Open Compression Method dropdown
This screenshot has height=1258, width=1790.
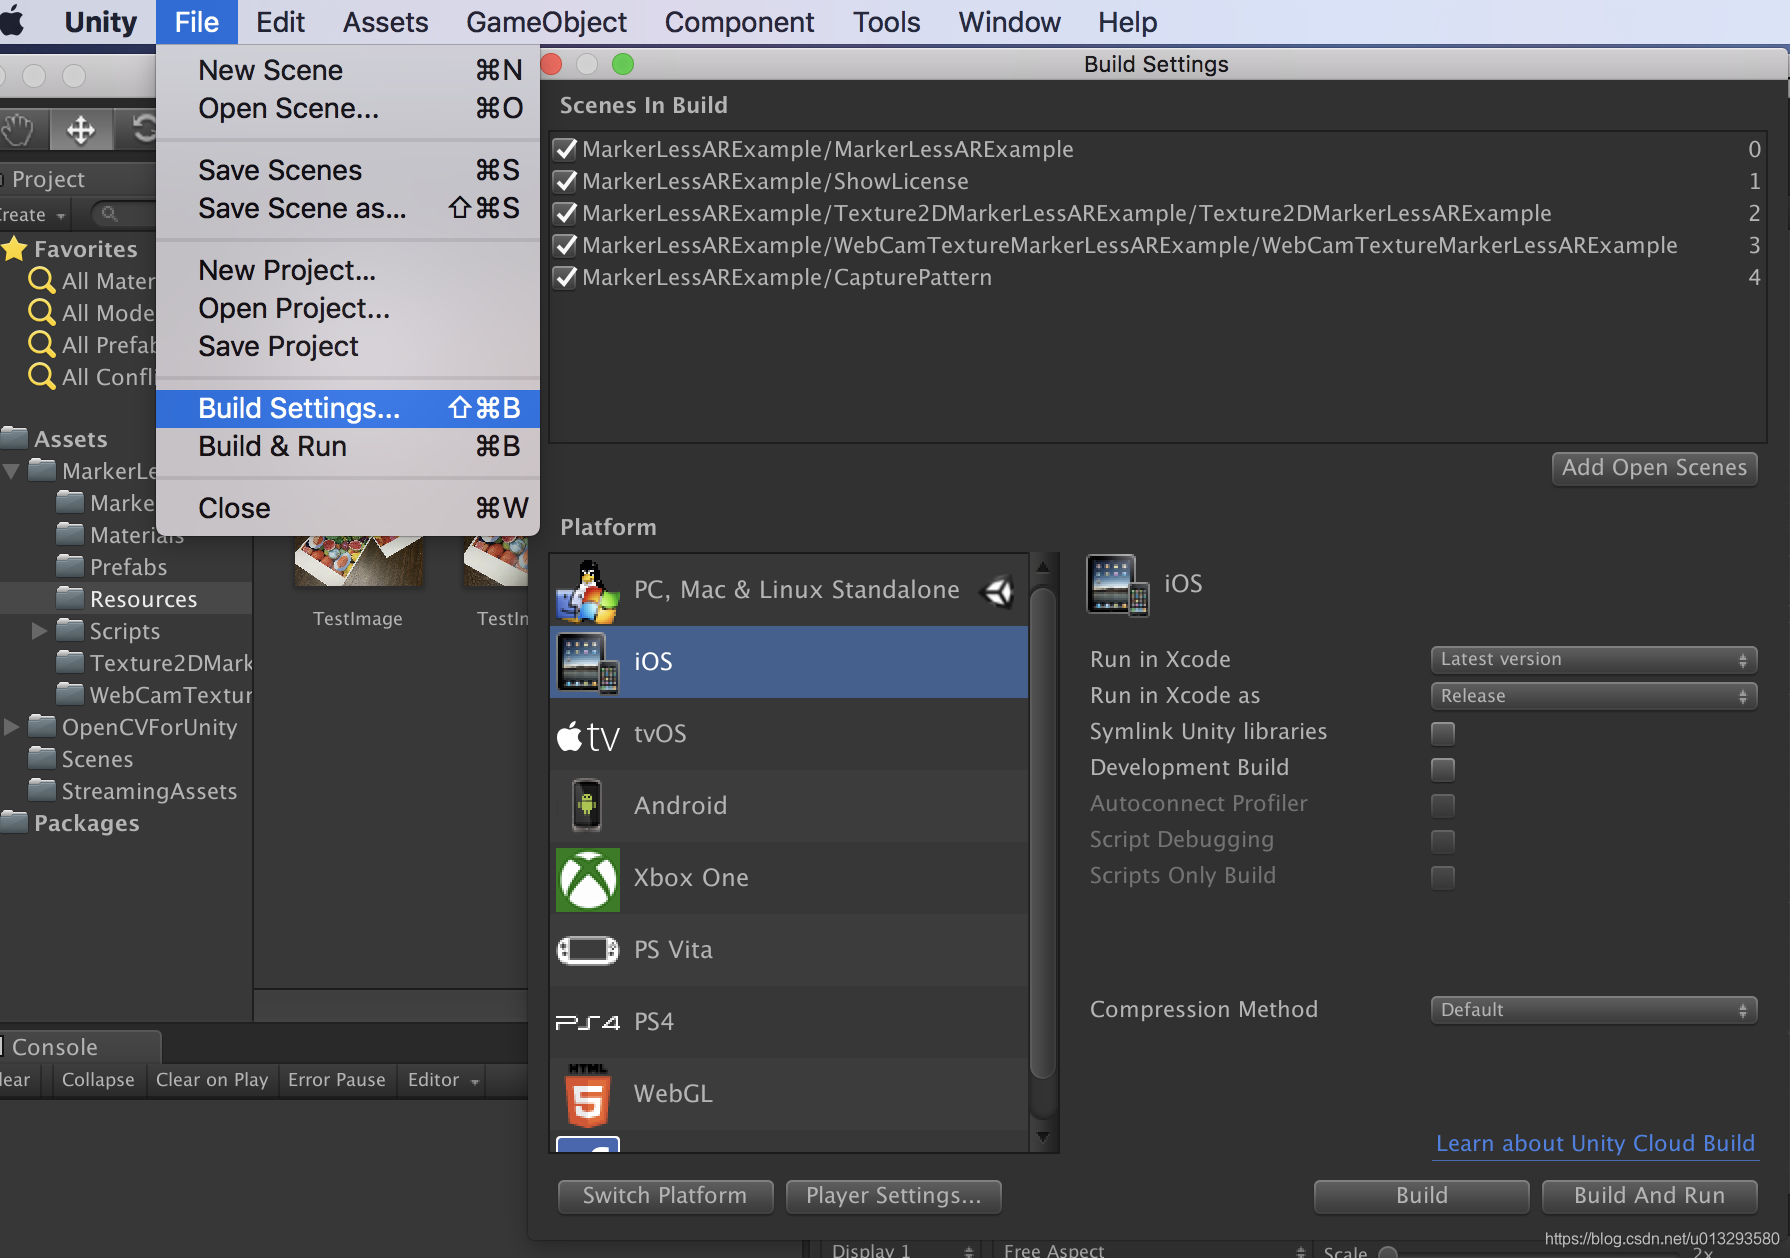pos(1594,1010)
